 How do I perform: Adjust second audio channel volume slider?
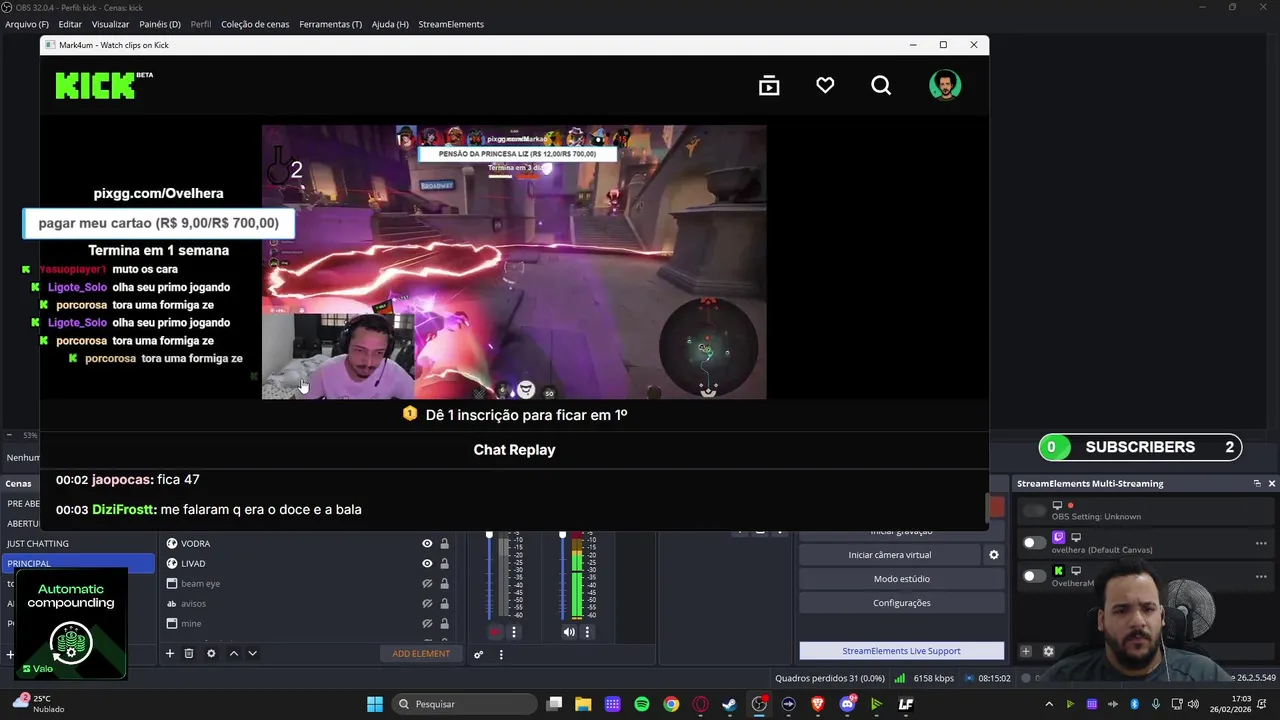(562, 575)
